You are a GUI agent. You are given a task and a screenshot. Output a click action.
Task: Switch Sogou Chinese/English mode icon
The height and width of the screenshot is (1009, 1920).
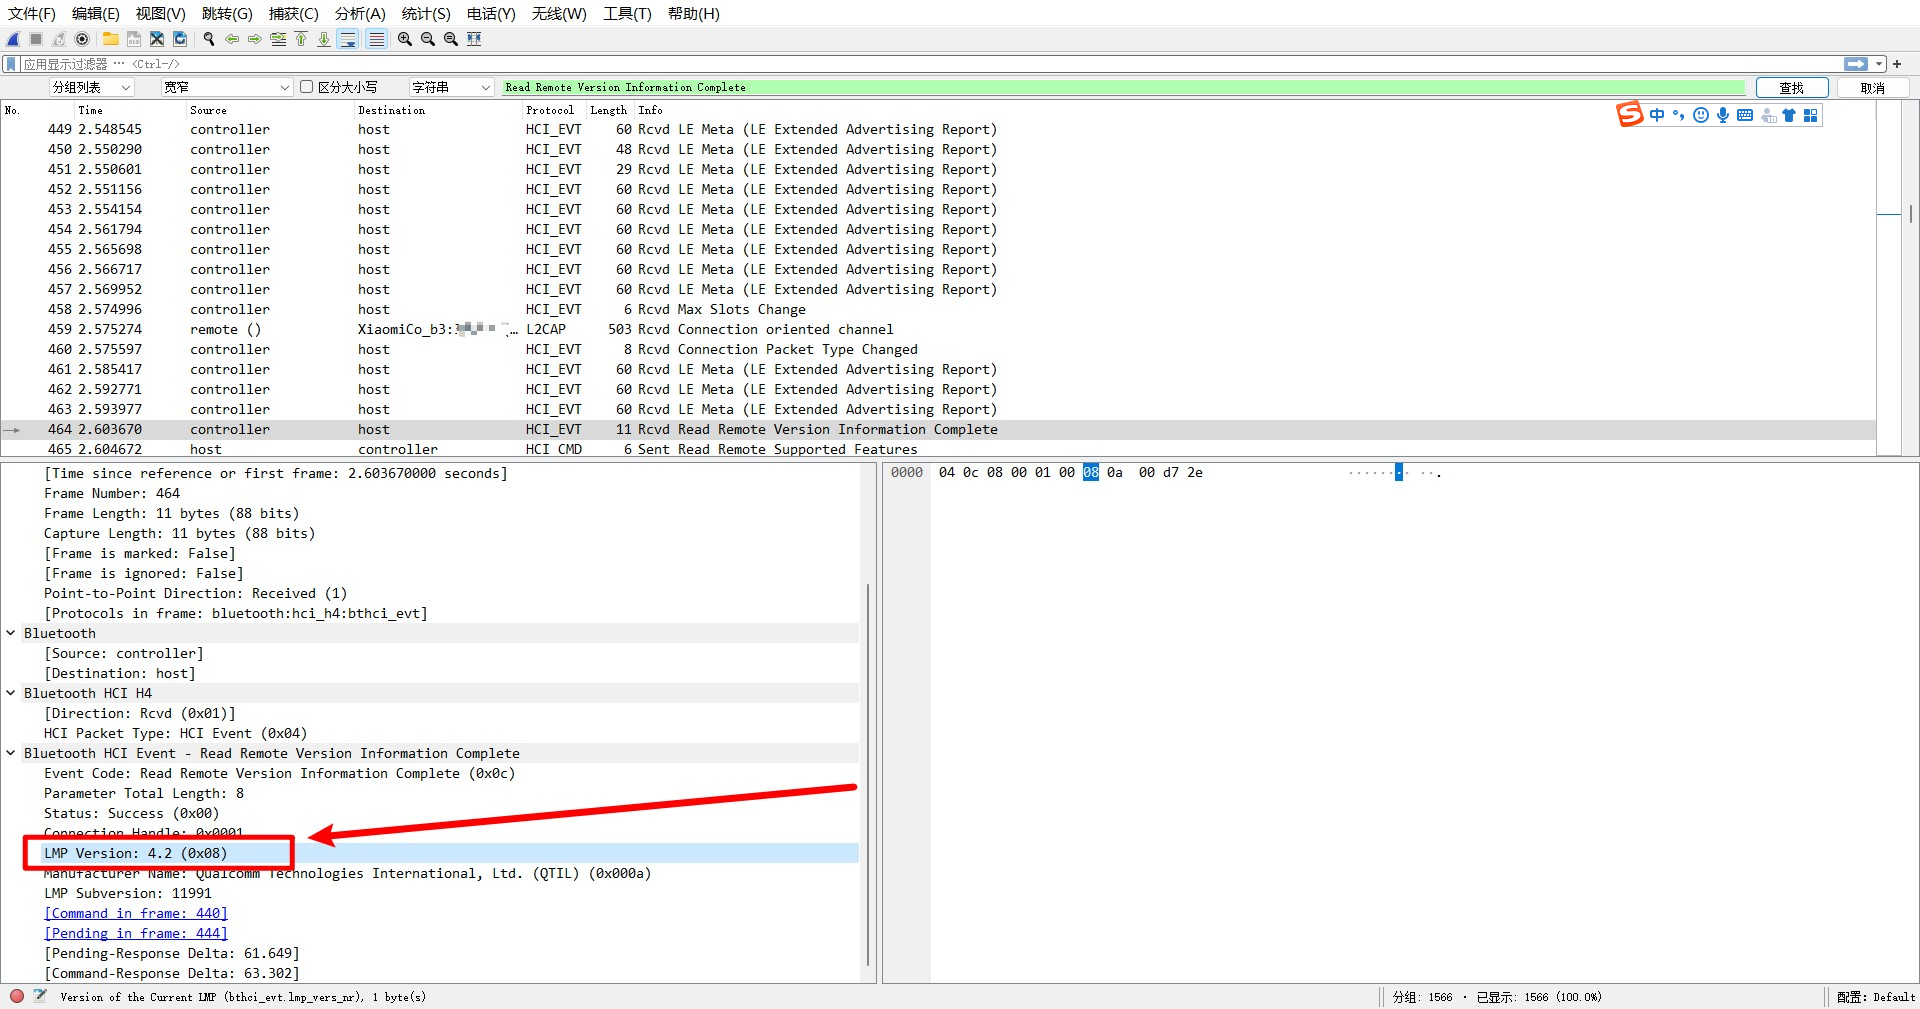pos(1657,115)
